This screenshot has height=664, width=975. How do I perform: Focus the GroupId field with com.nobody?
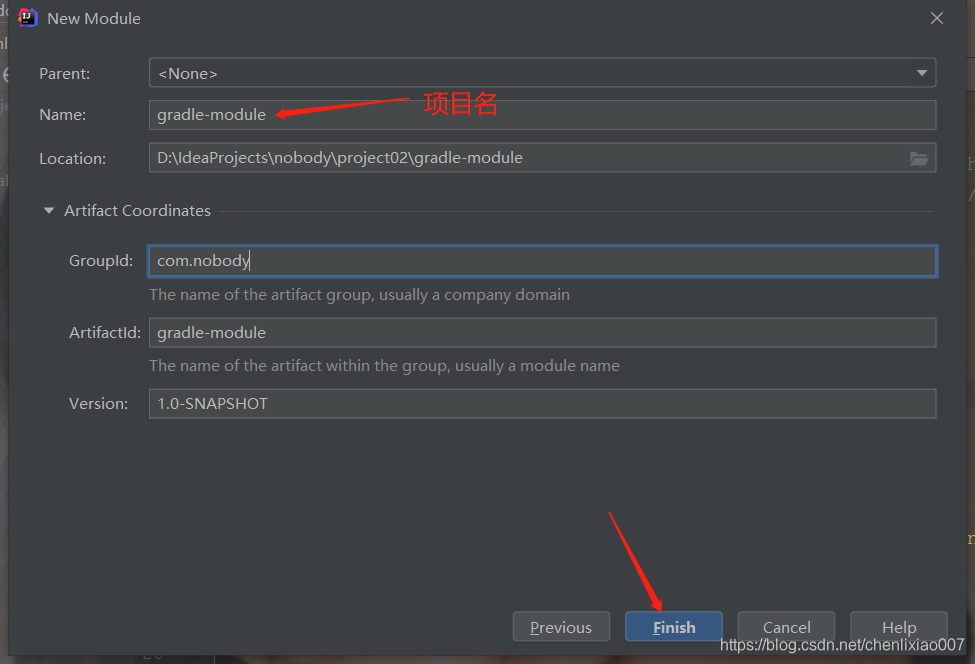[542, 261]
